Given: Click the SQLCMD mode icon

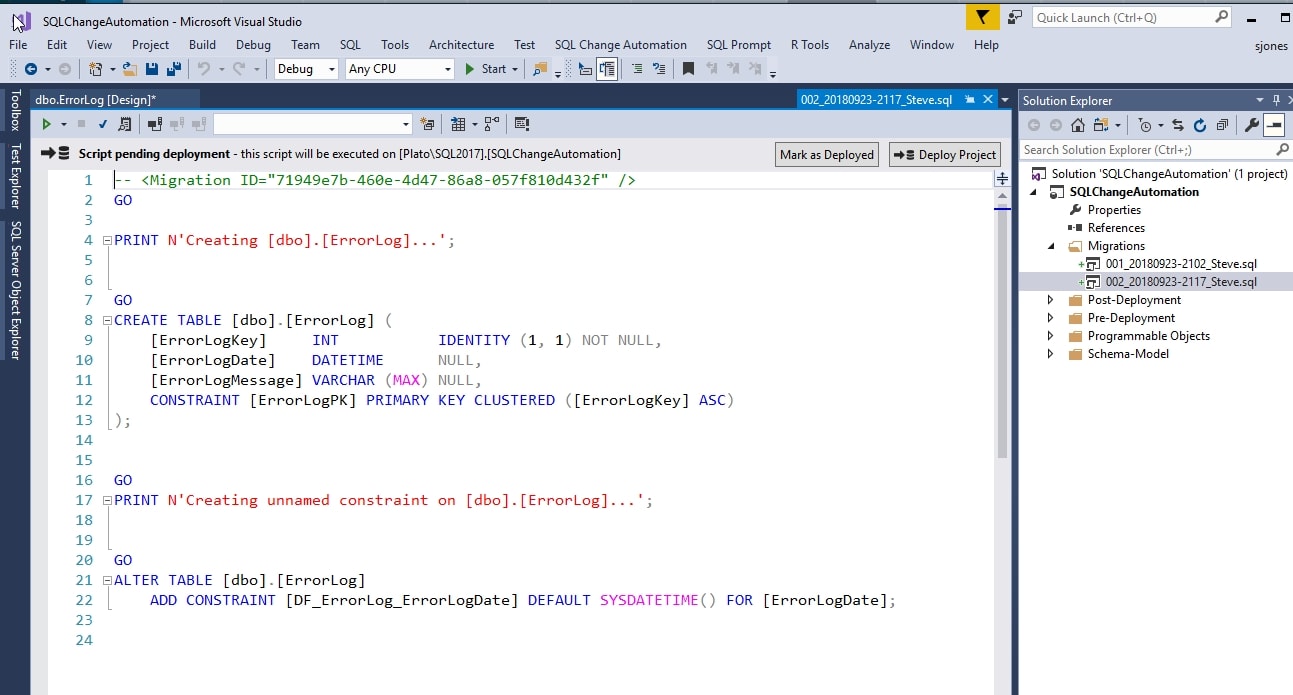Looking at the screenshot, I should tap(522, 124).
